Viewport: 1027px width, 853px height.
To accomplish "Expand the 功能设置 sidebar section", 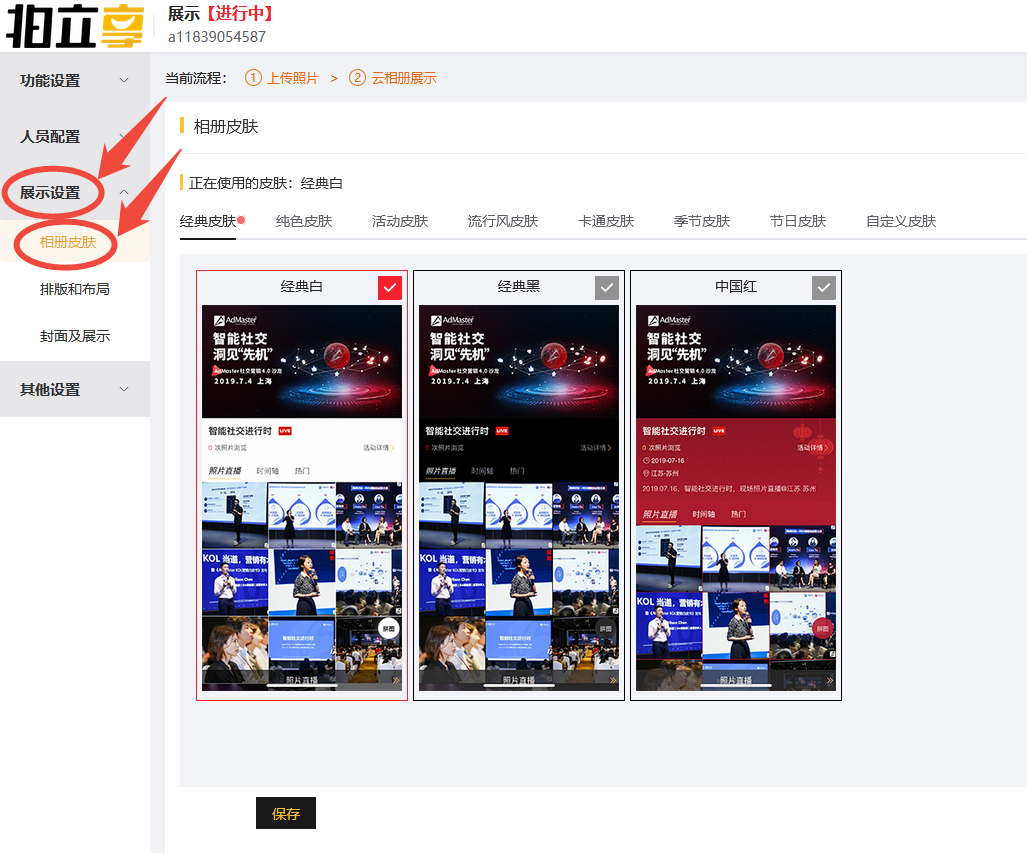I will click(x=74, y=81).
